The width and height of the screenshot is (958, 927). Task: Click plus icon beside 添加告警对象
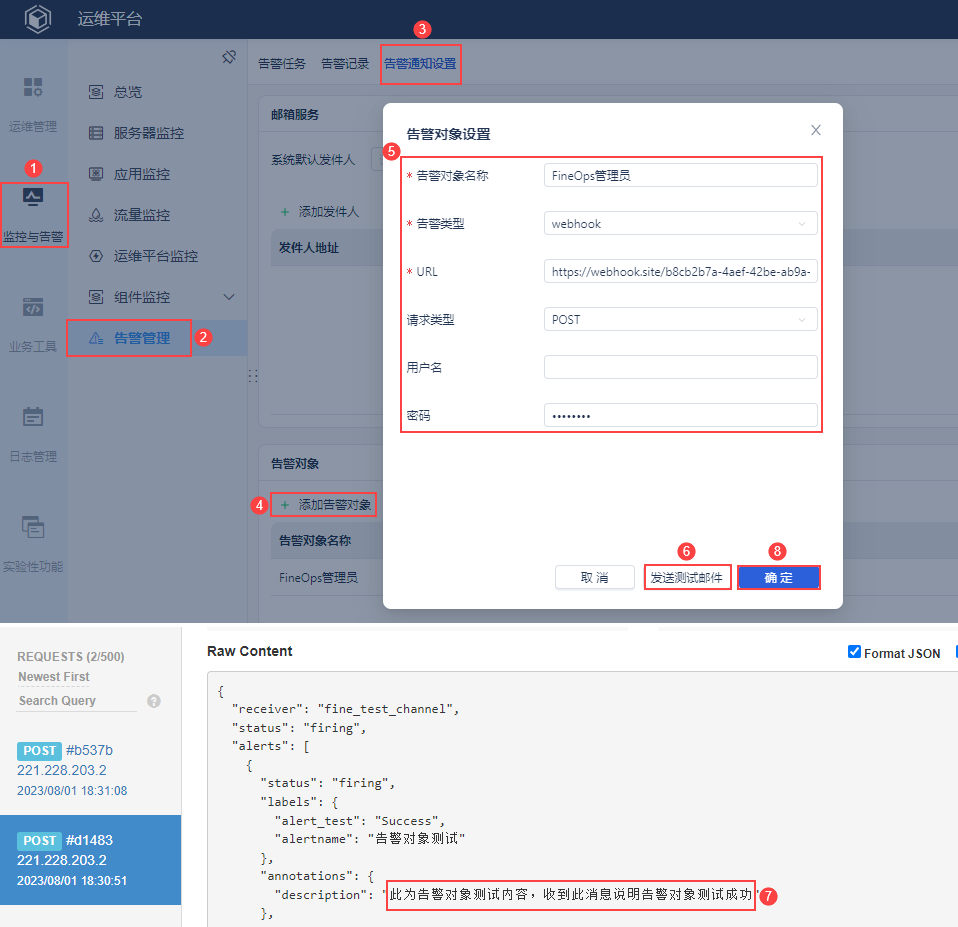285,505
